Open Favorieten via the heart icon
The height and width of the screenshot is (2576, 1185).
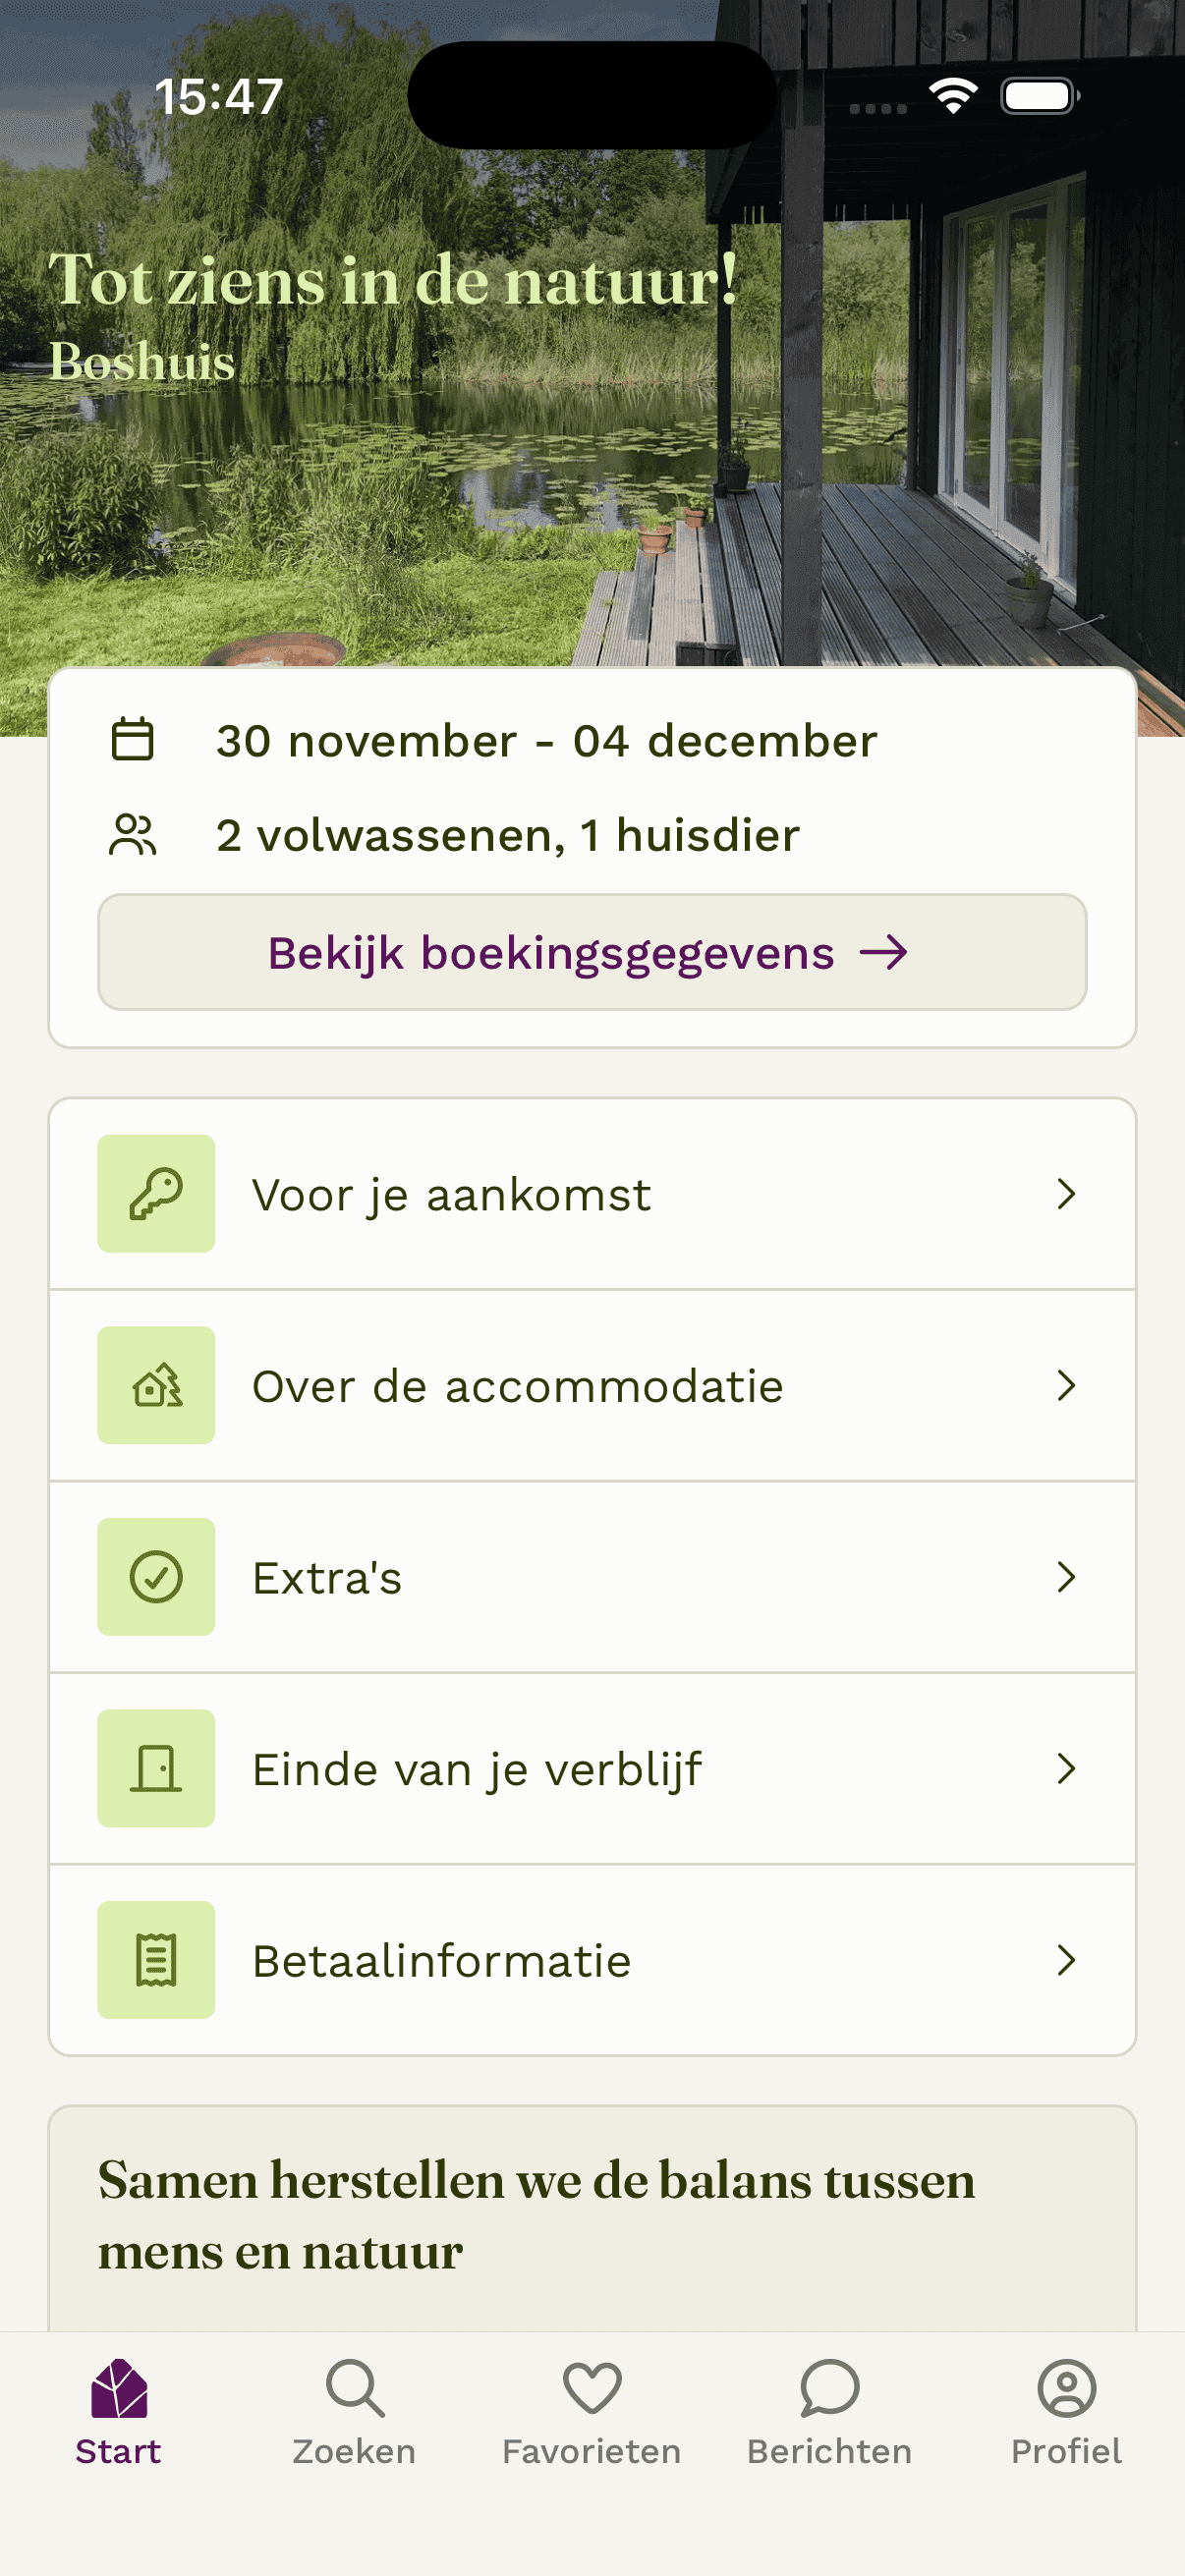pyautogui.click(x=592, y=2388)
